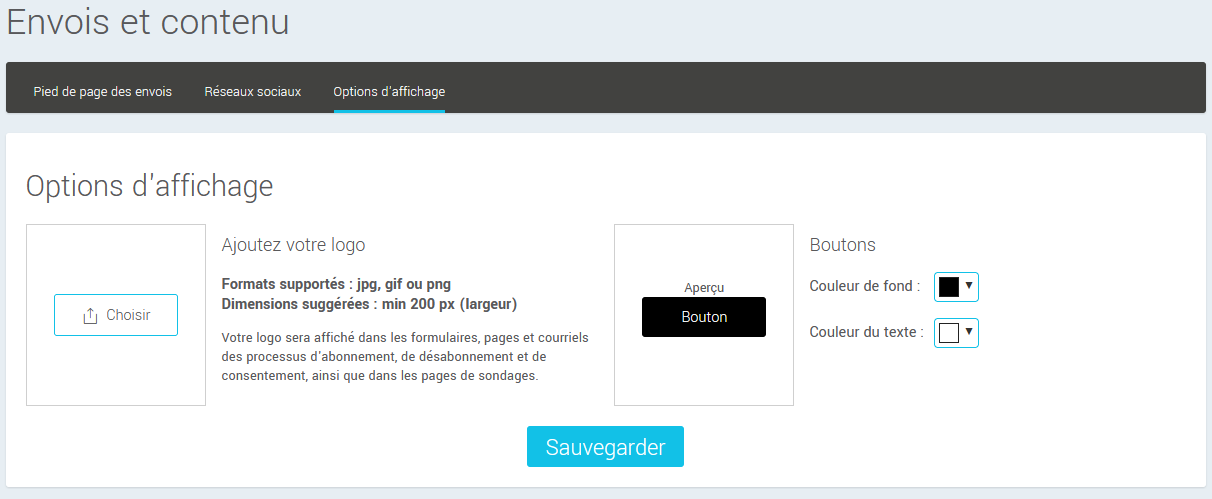The image size is (1212, 499).
Task: Click the Envois et contenu page title
Action: point(148,22)
